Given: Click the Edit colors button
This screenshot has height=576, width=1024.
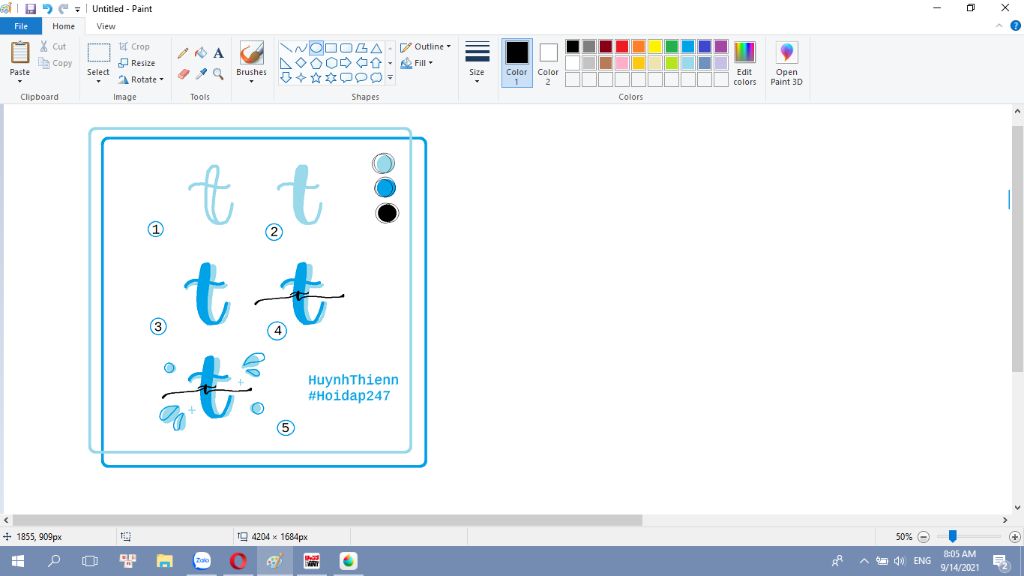Looking at the screenshot, I should pos(744,63).
